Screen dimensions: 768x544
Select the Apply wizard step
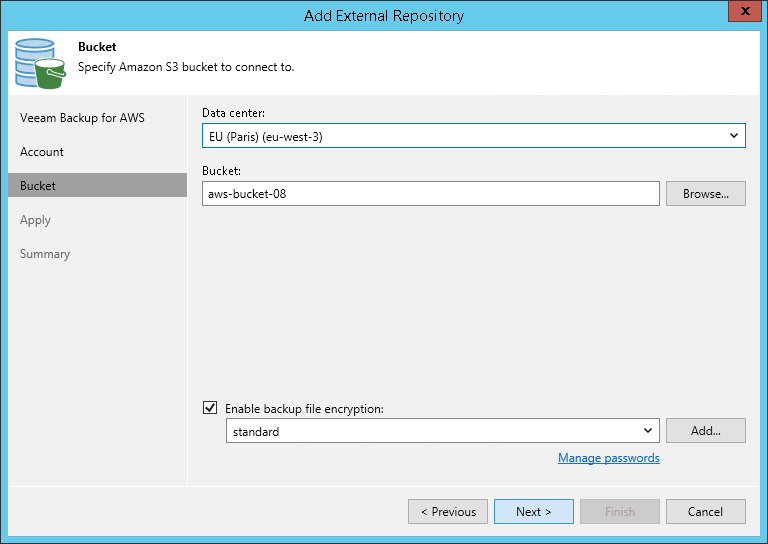click(35, 220)
